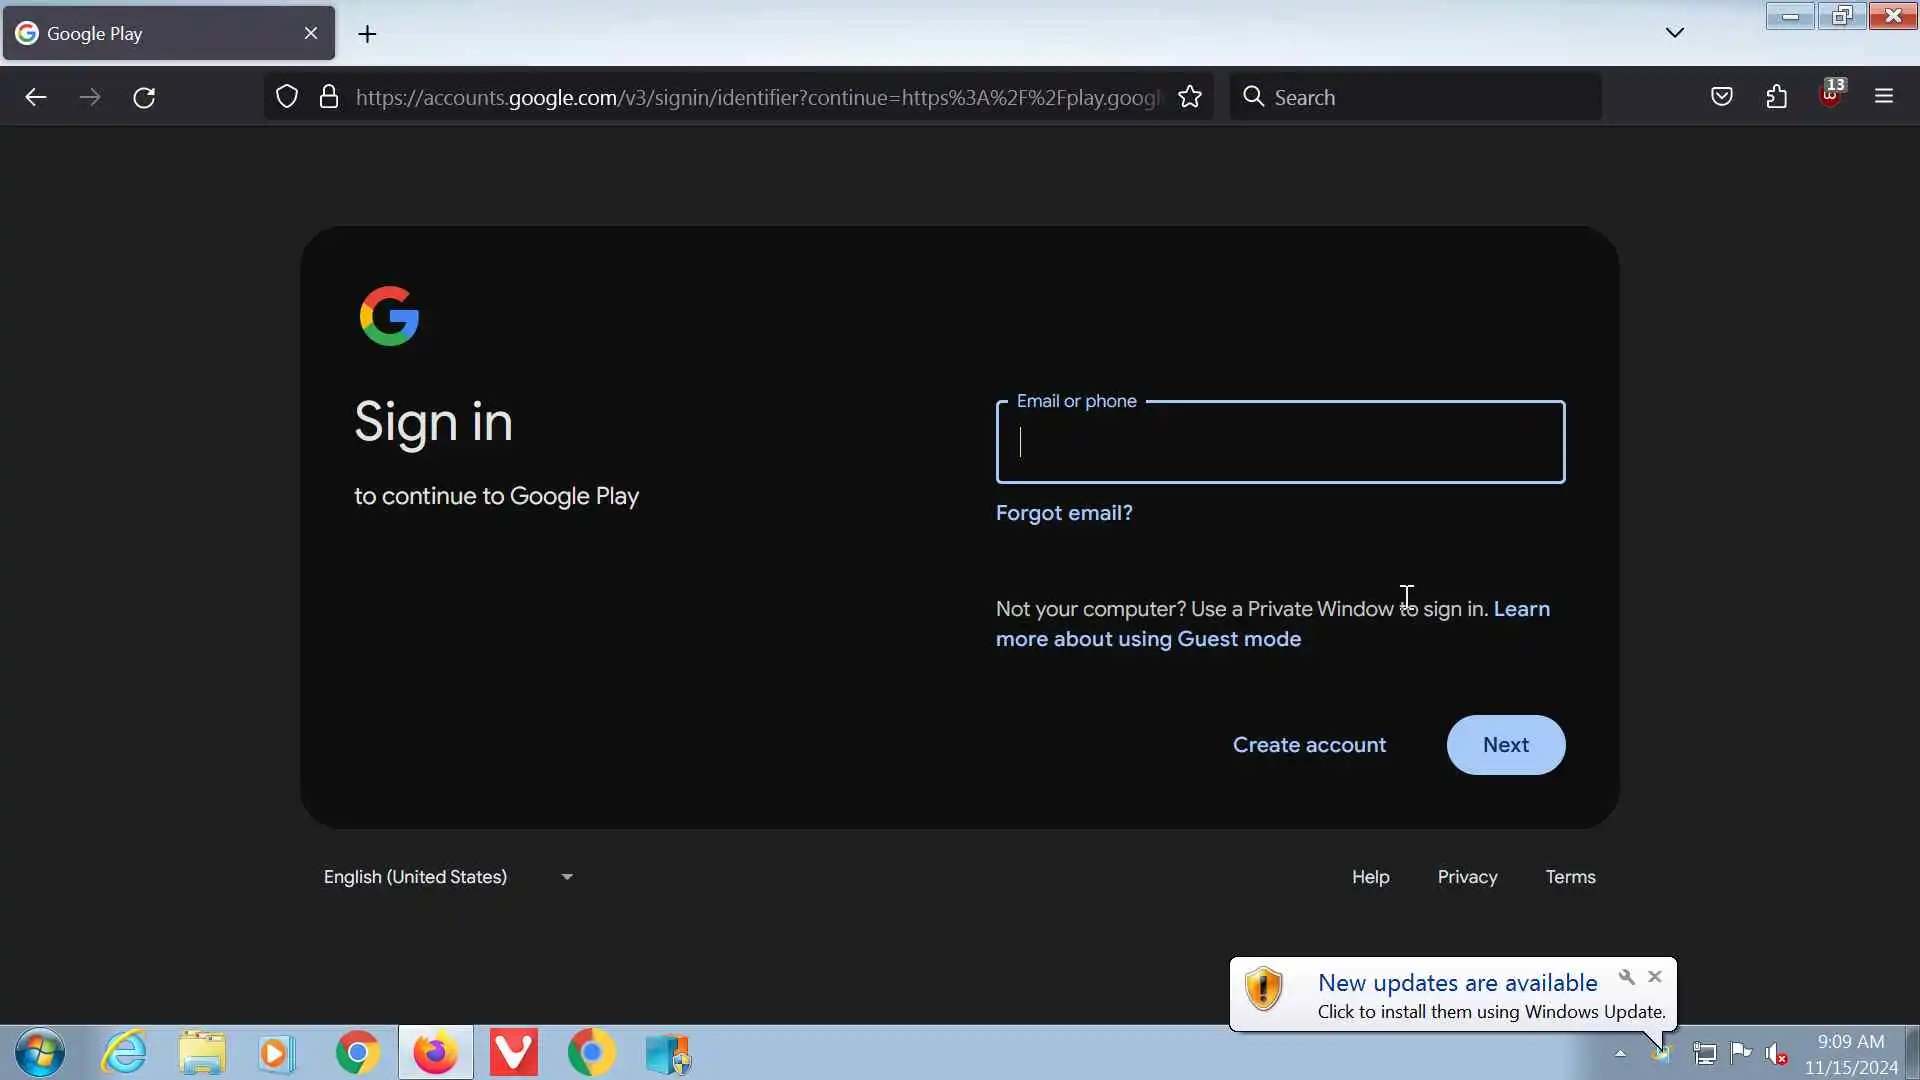This screenshot has width=1920, height=1080.
Task: Focus the Email or phone field
Action: (x=1280, y=443)
